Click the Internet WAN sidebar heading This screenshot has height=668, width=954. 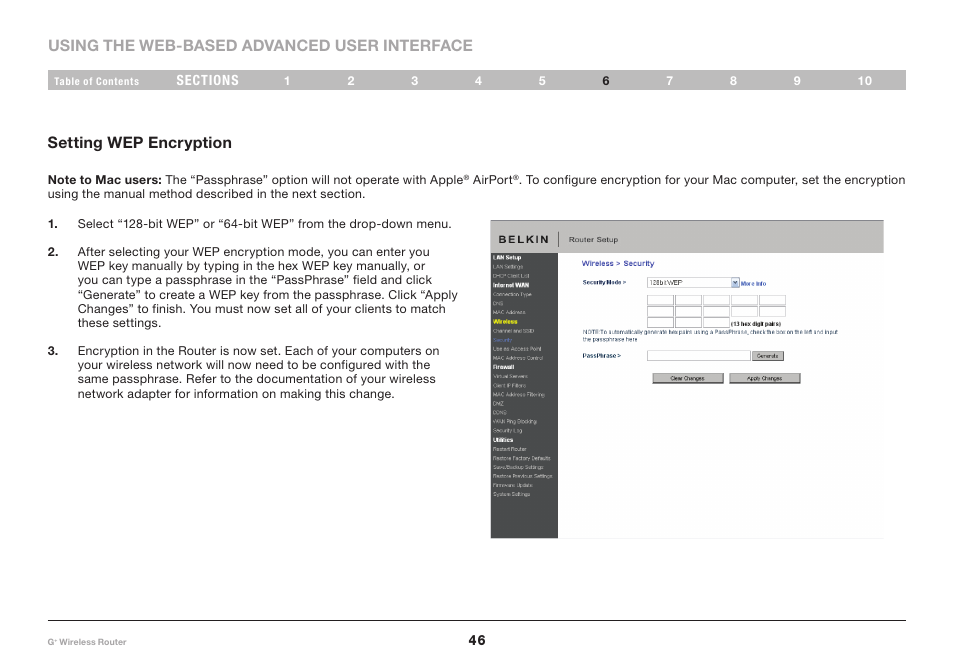(511, 285)
